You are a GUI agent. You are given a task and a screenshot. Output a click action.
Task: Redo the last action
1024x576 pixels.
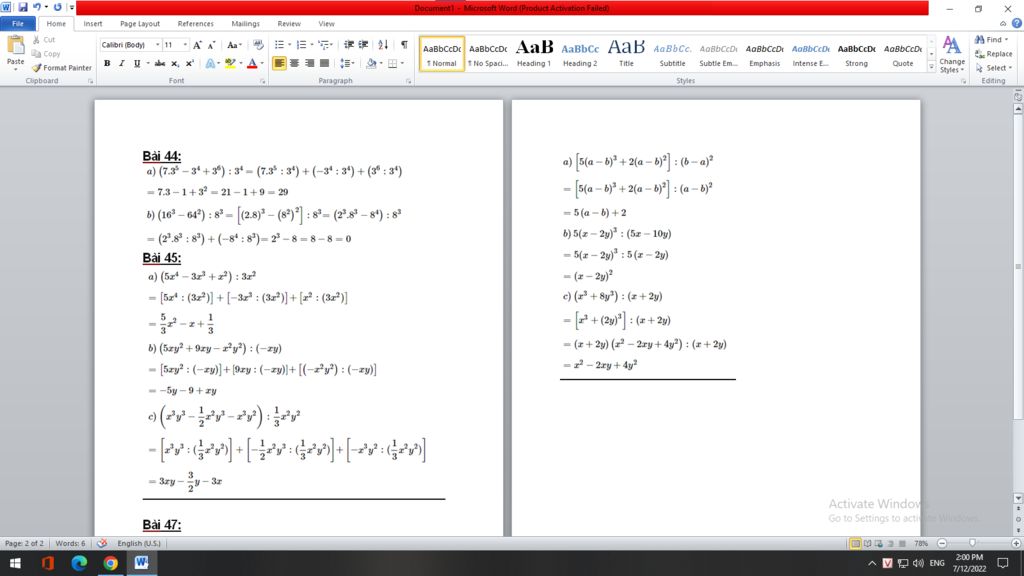pyautogui.click(x=57, y=7)
